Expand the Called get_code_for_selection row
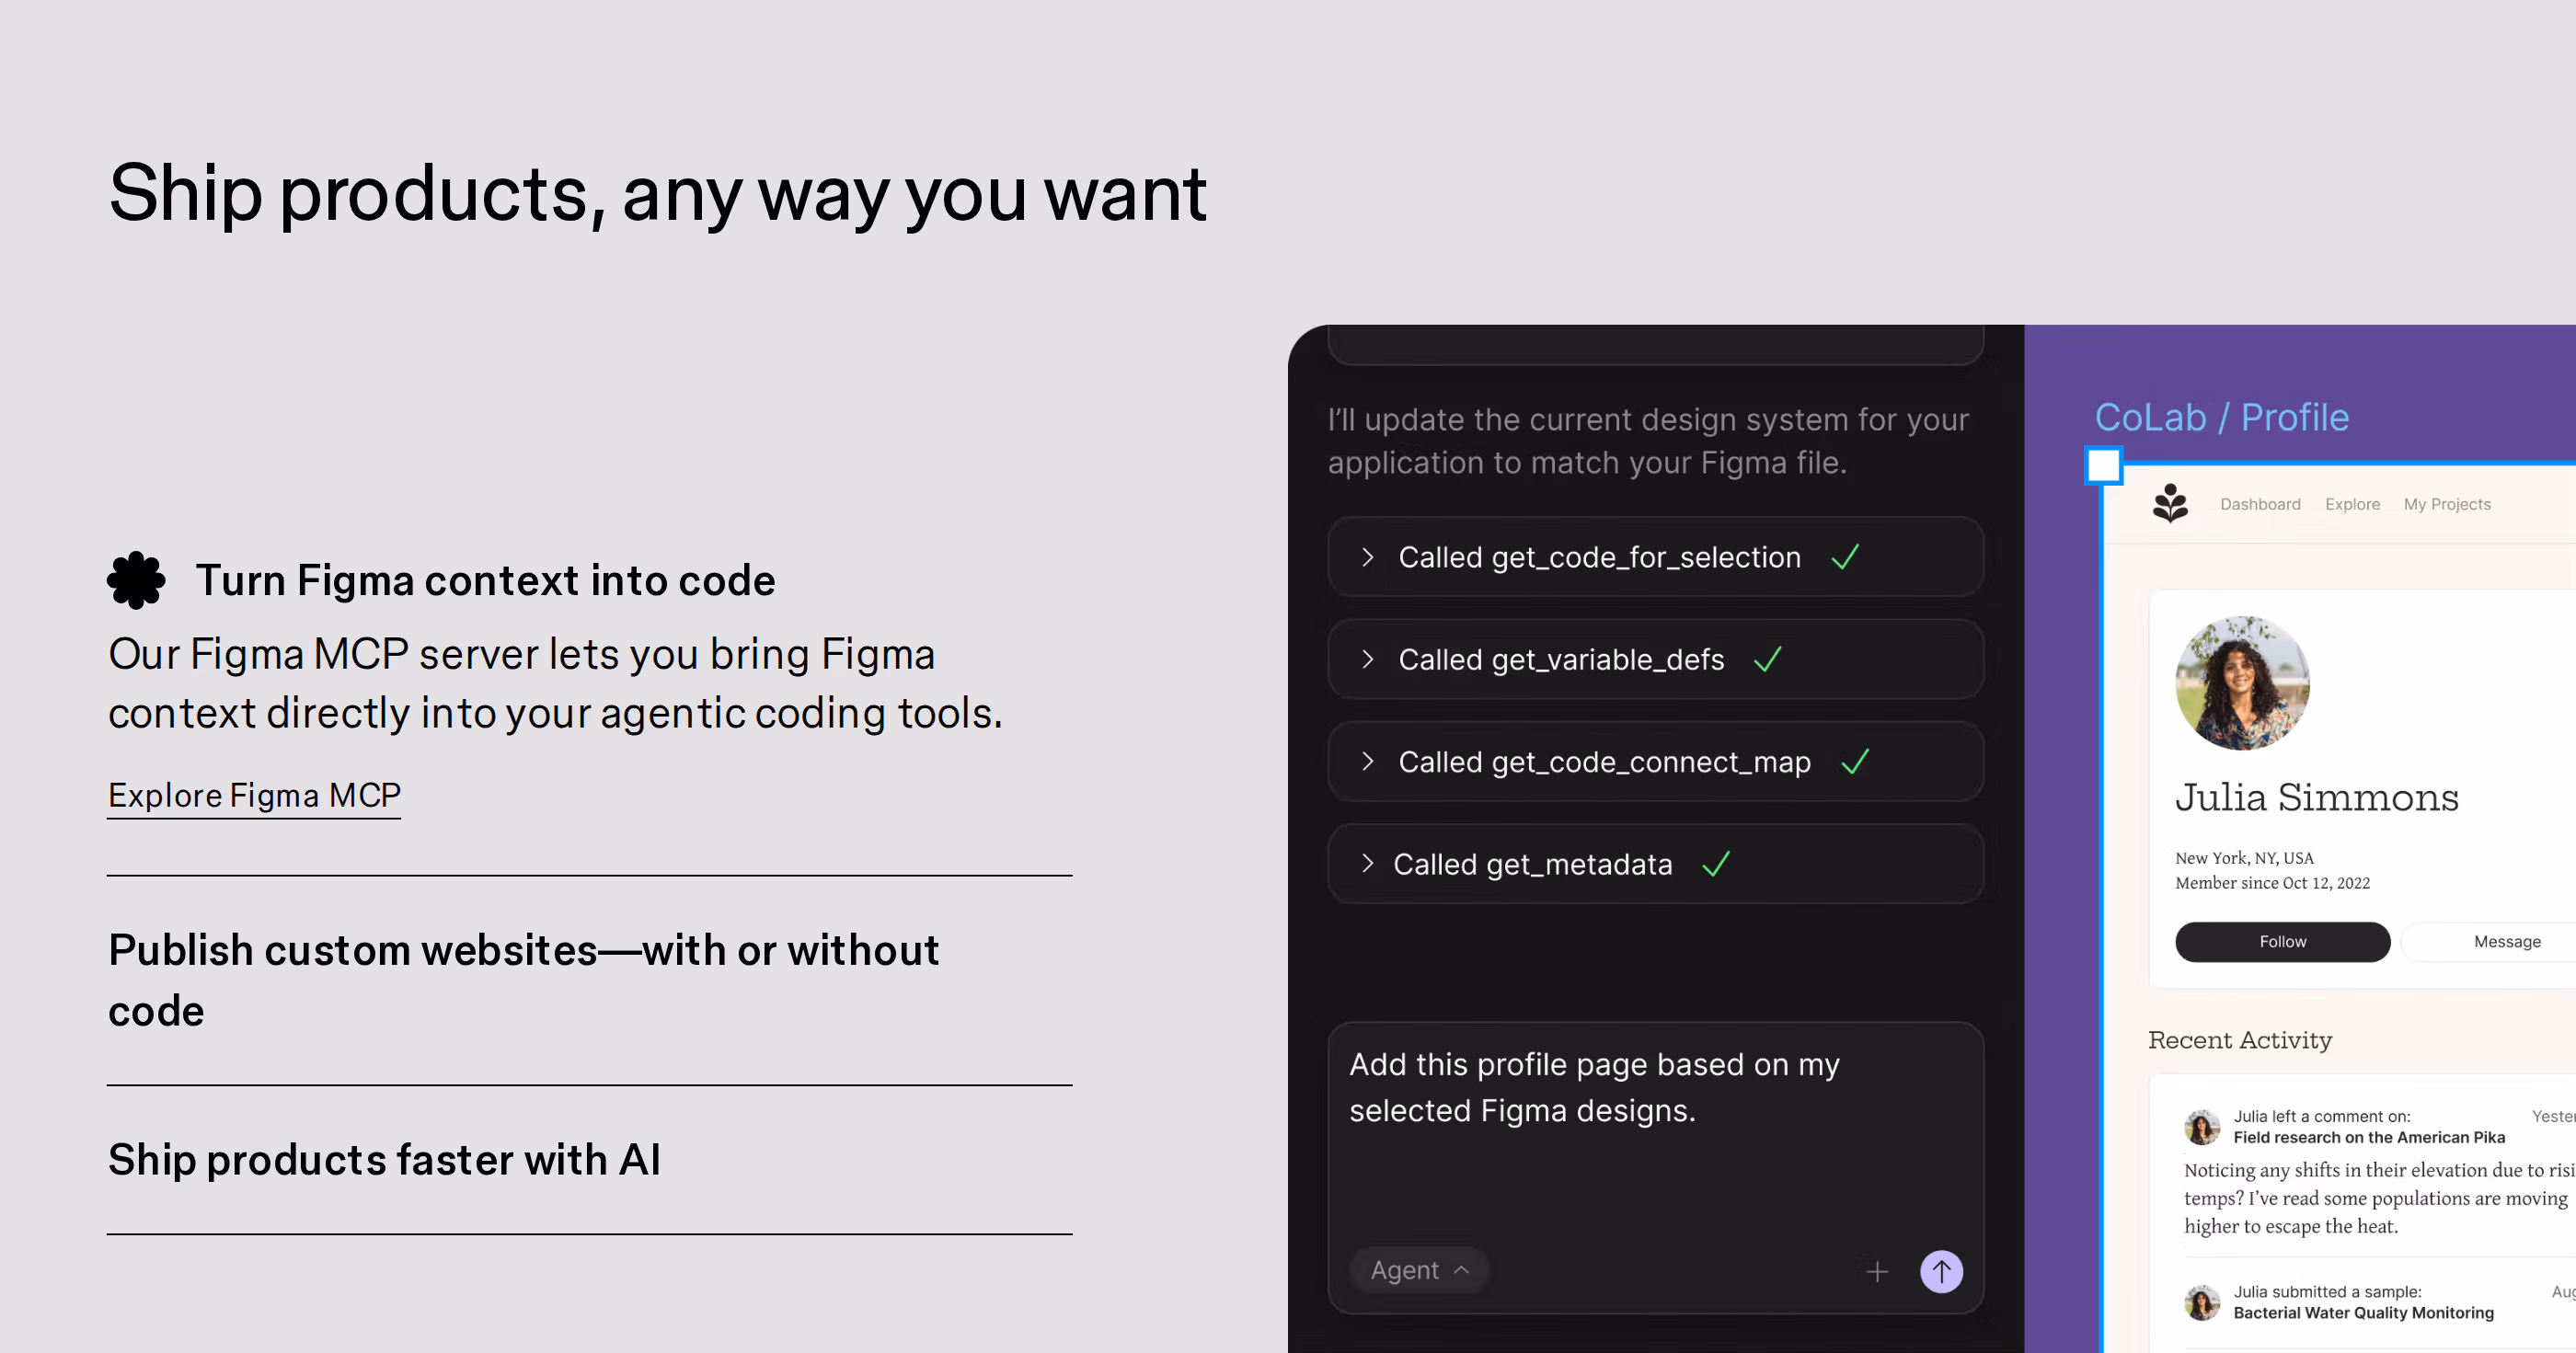Screen dimensions: 2576x1353 (x=1655, y=557)
